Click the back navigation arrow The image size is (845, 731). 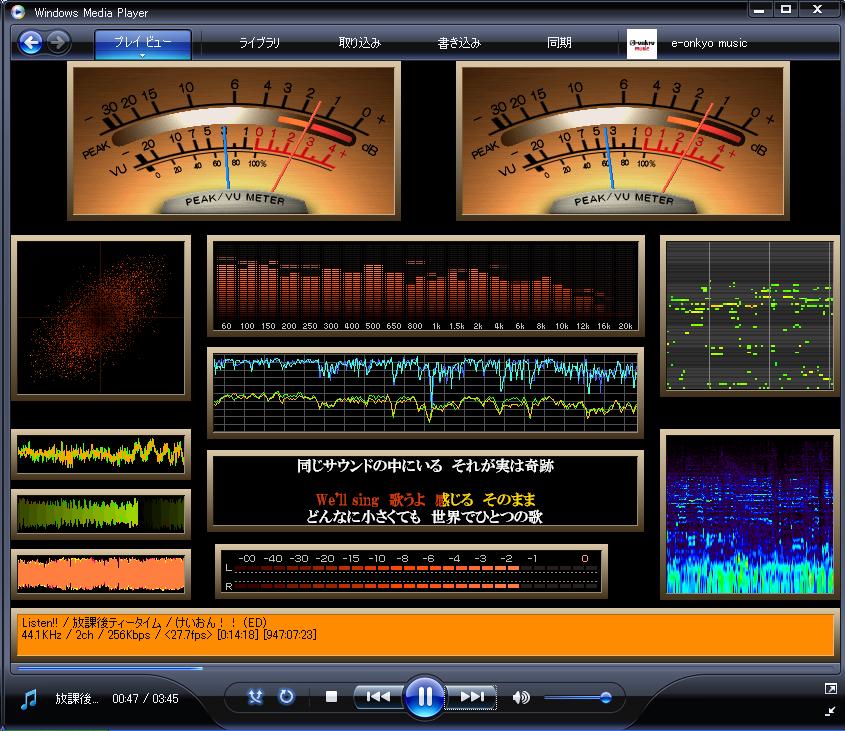[x=31, y=43]
